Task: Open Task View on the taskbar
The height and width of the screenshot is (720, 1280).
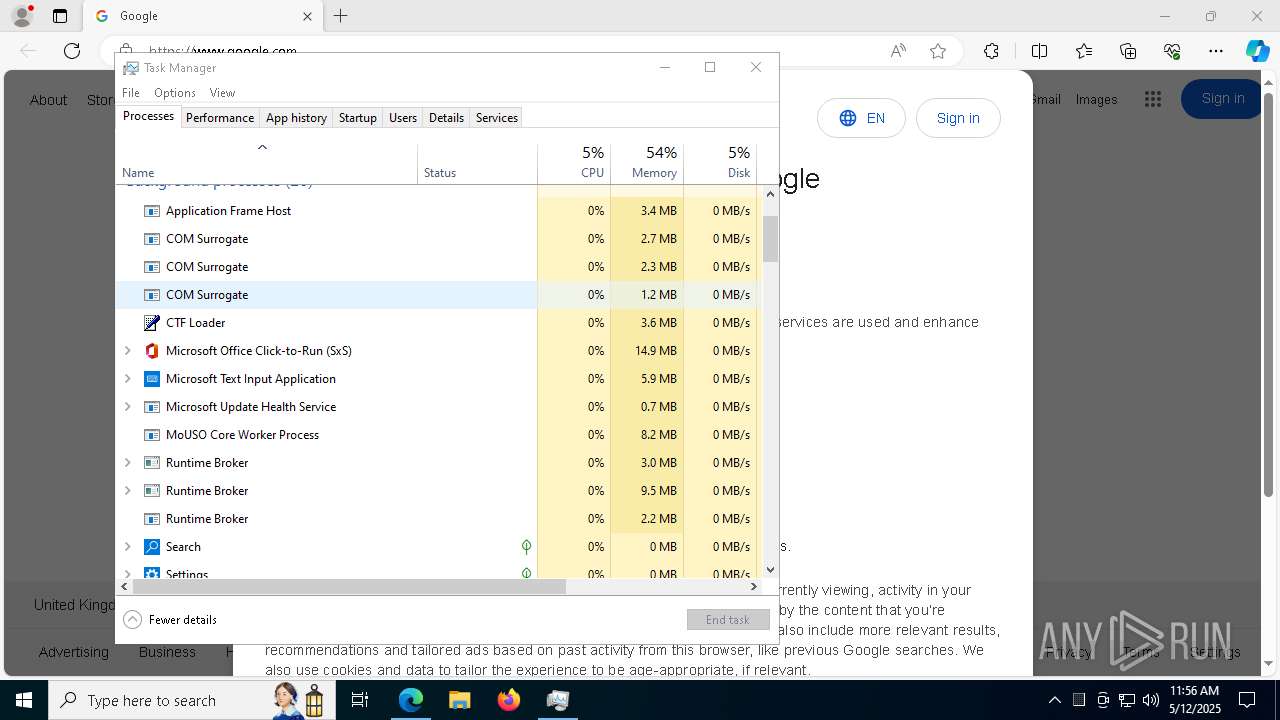Action: point(360,700)
